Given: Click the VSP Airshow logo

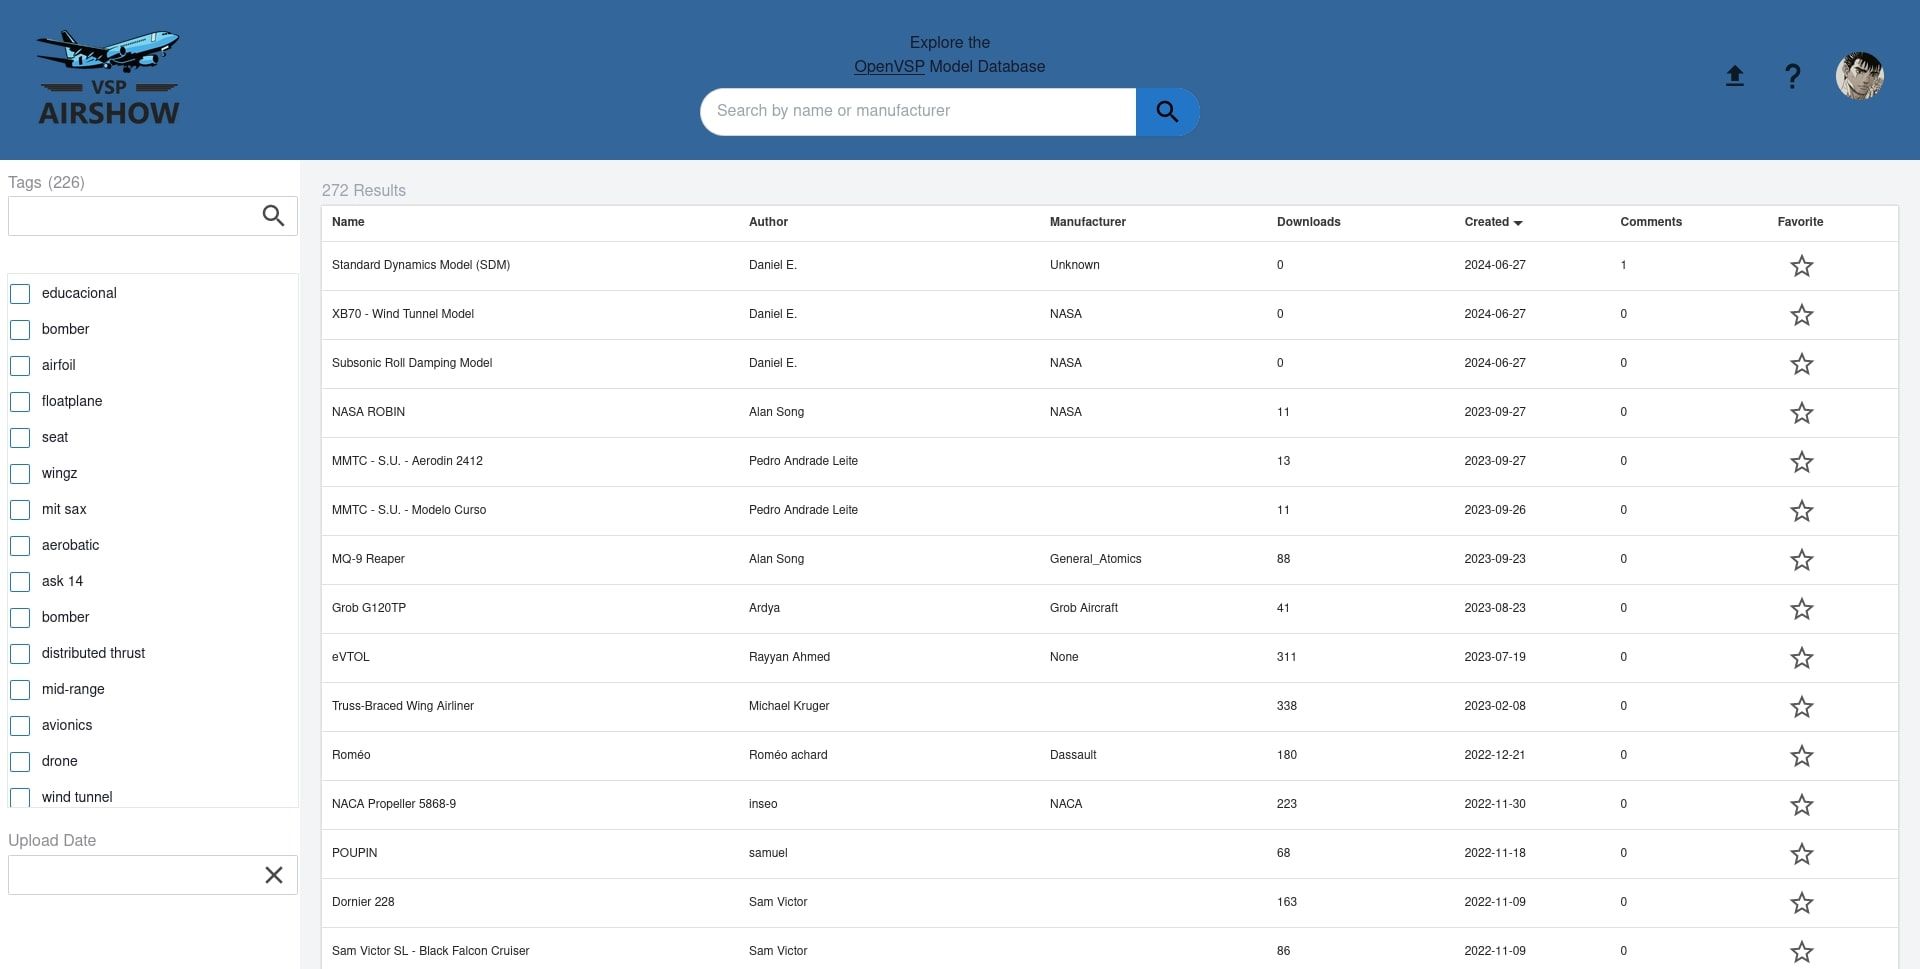Looking at the screenshot, I should pos(108,78).
